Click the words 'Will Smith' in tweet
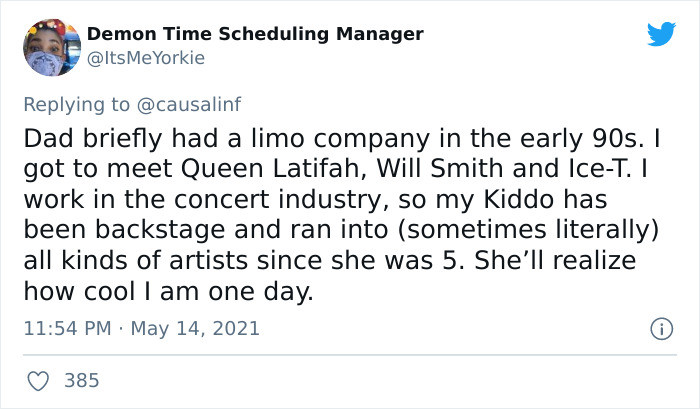Viewport: 700px width, 409px height. [440, 169]
